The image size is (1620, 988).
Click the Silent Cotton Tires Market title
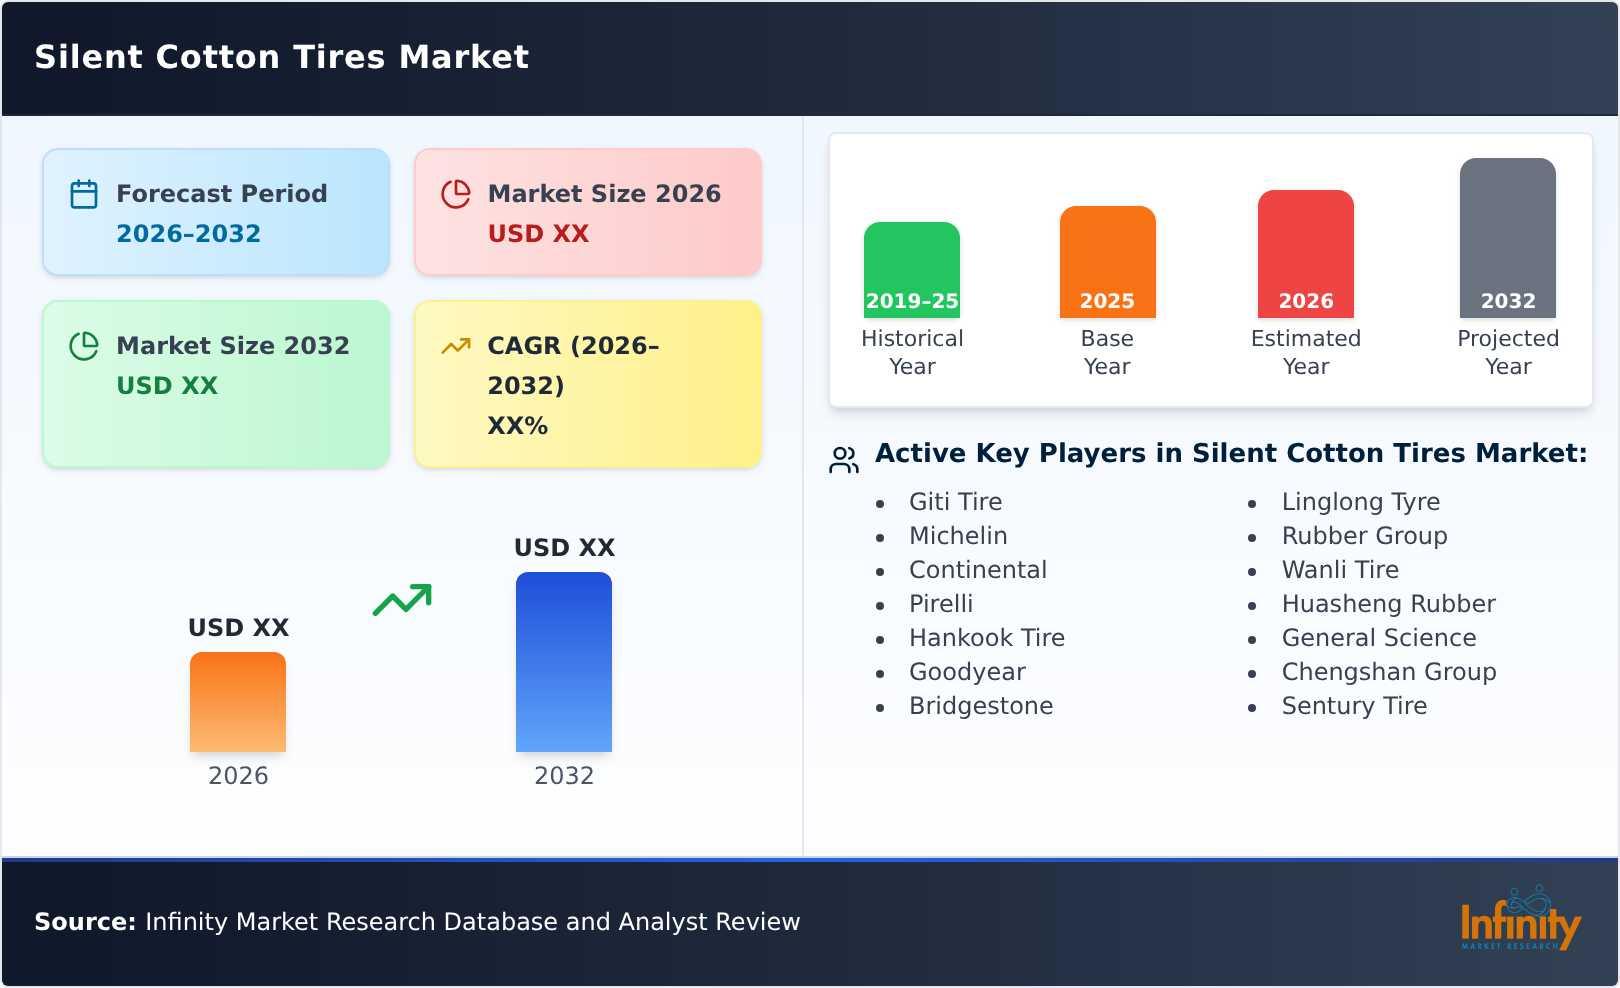[x=282, y=57]
